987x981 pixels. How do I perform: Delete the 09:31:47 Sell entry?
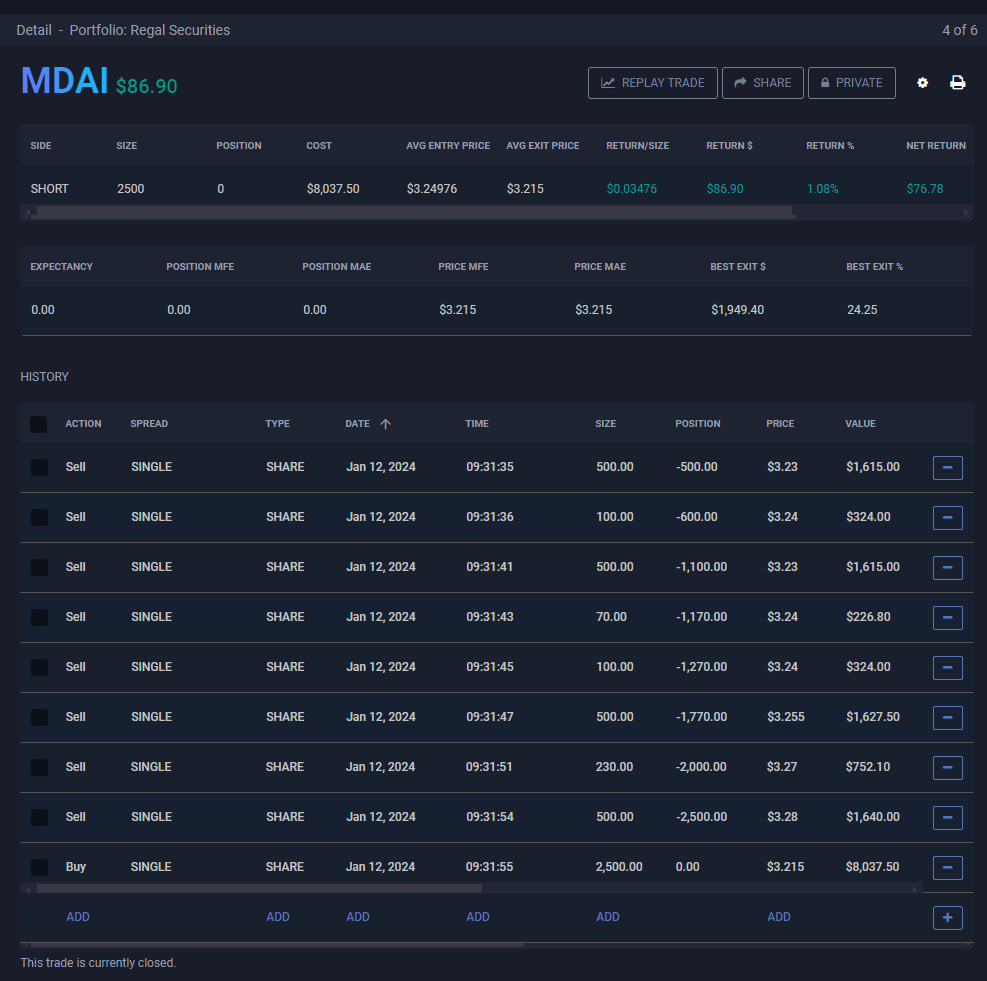947,718
